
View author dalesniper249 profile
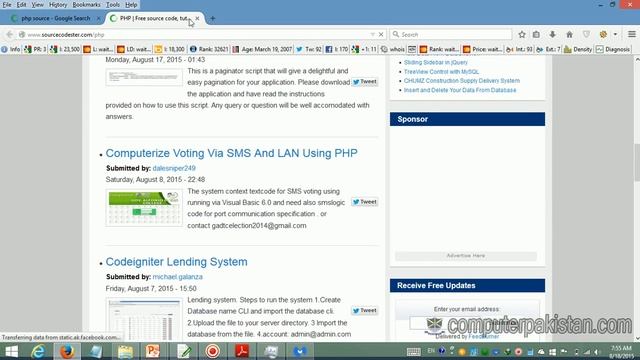(174, 168)
